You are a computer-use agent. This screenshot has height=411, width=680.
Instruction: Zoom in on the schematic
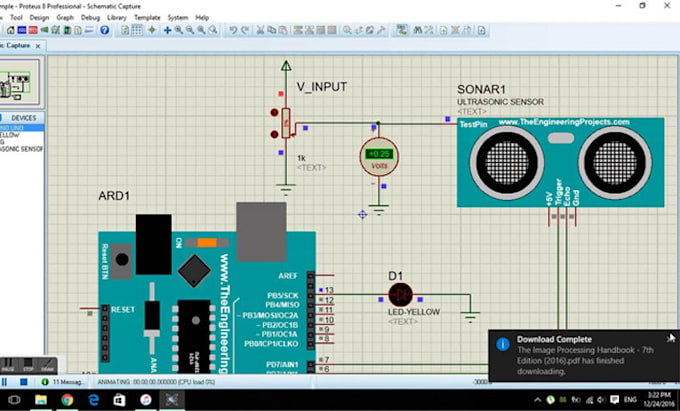179,30
